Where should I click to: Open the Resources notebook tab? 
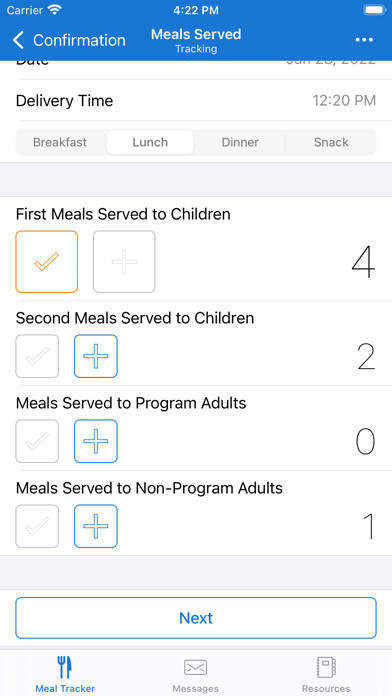[326, 675]
